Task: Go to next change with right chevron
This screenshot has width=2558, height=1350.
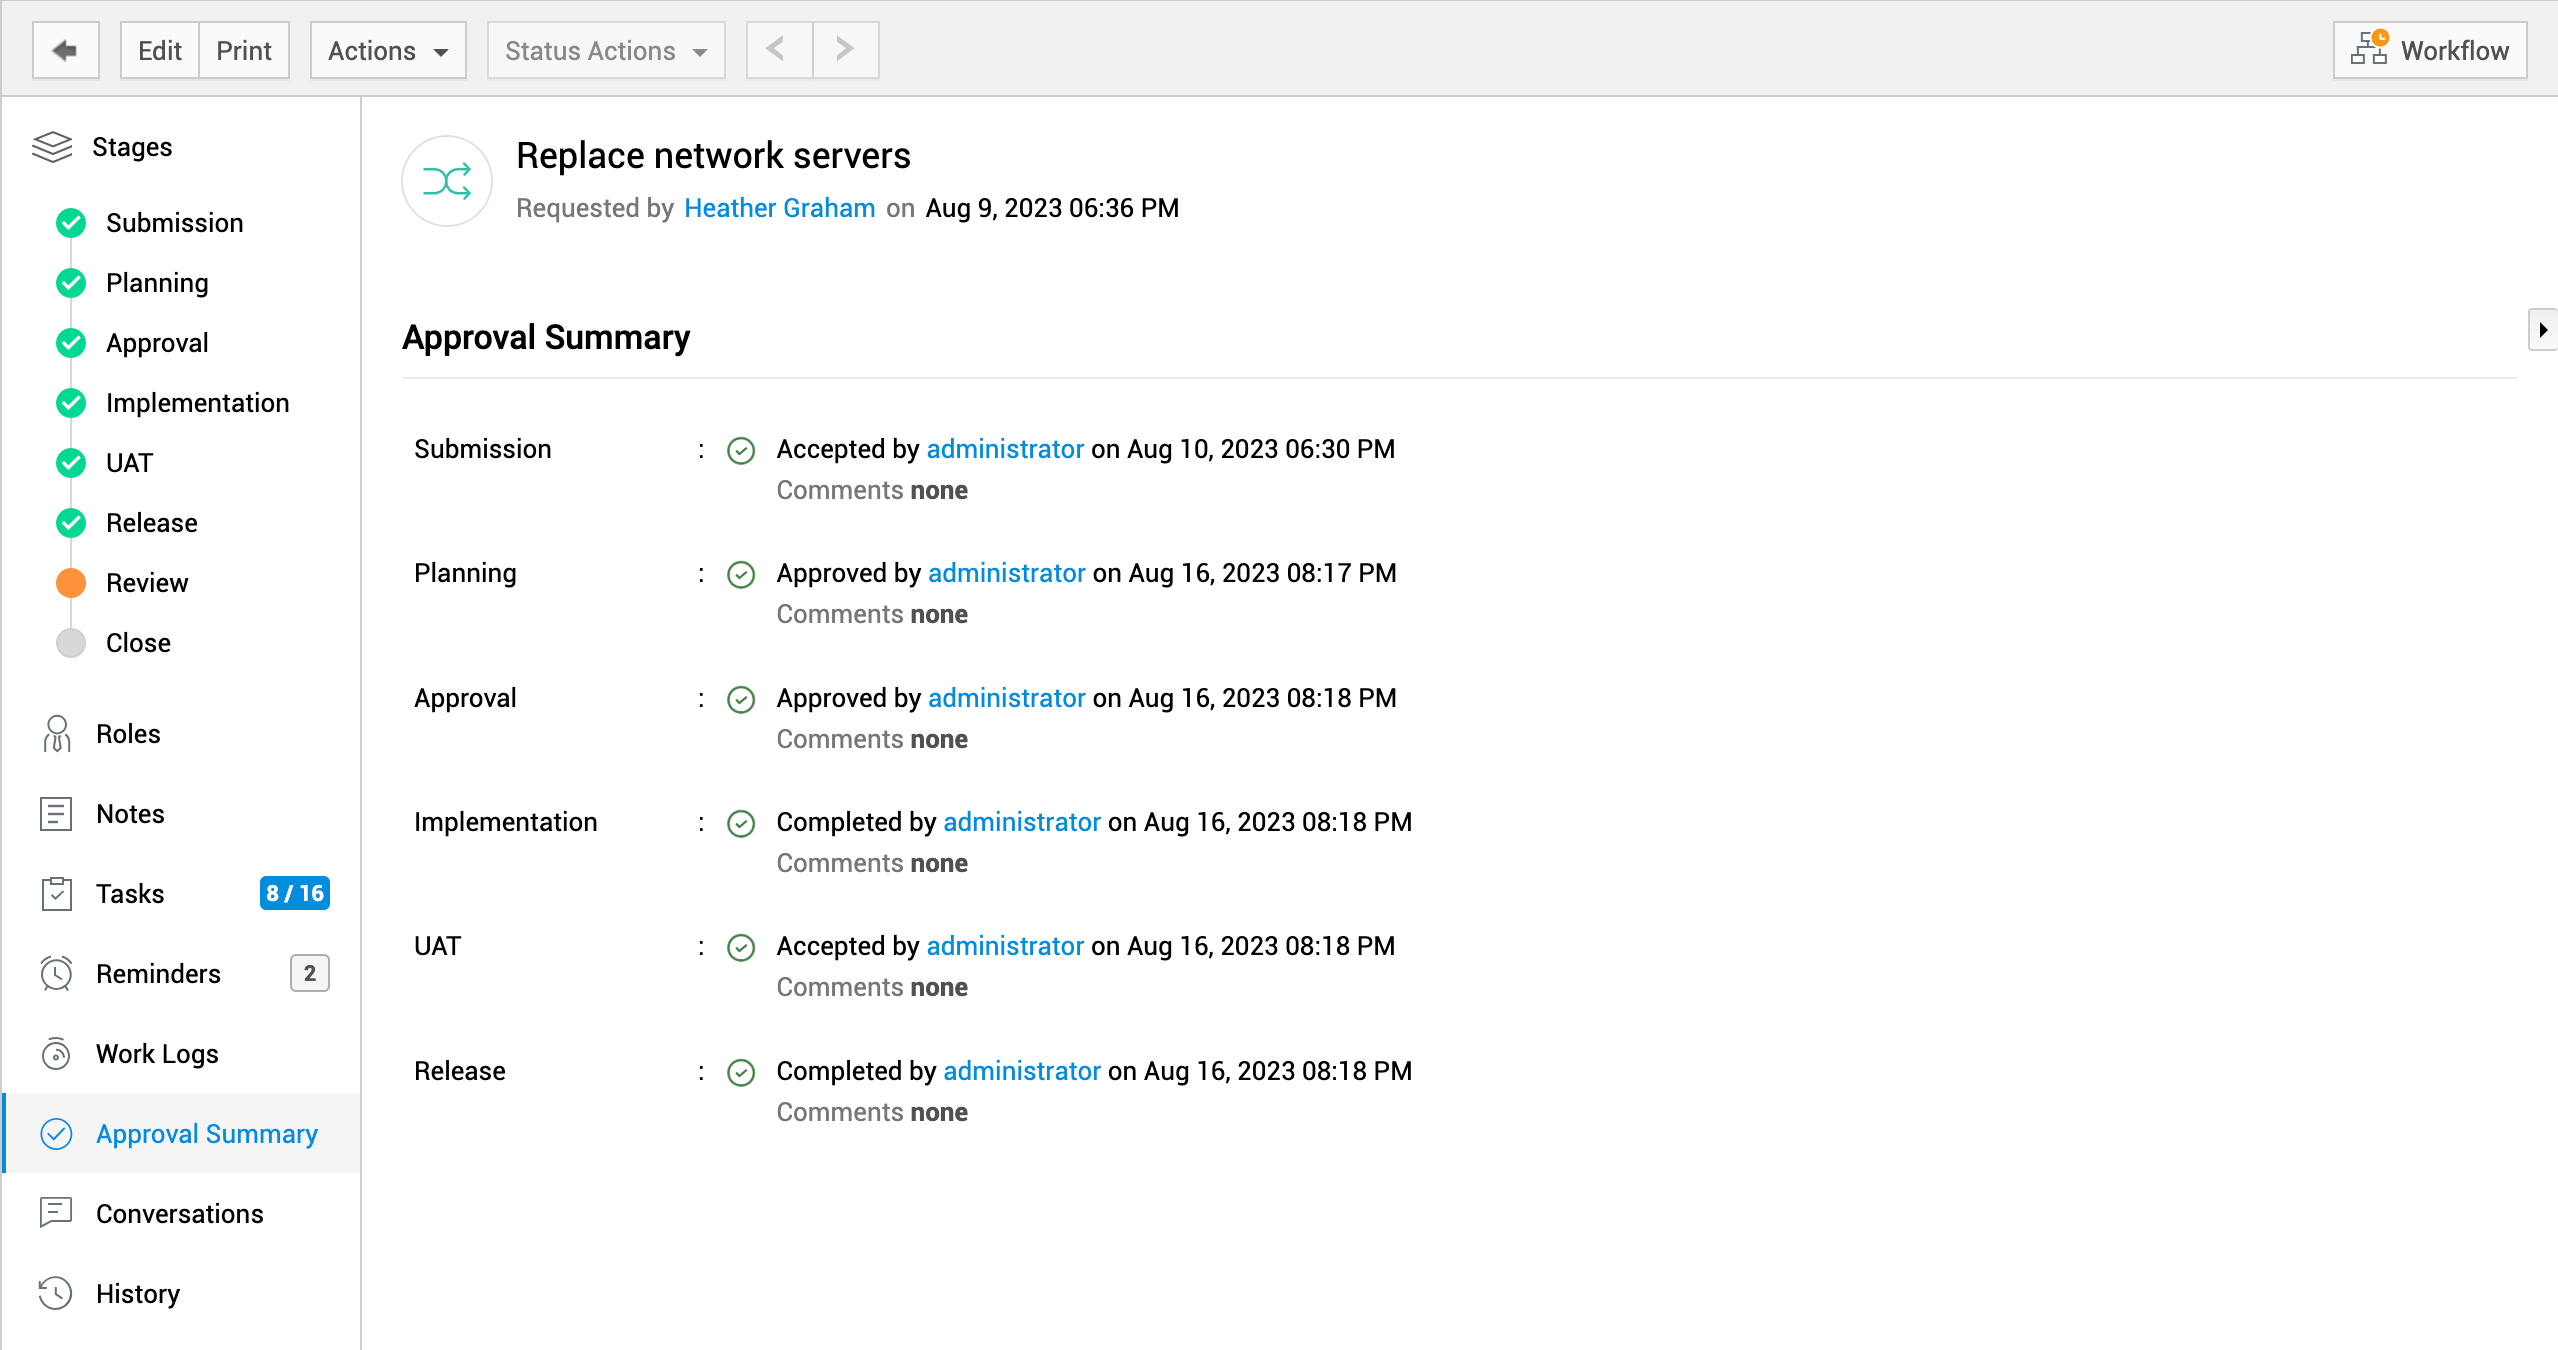Action: point(846,50)
